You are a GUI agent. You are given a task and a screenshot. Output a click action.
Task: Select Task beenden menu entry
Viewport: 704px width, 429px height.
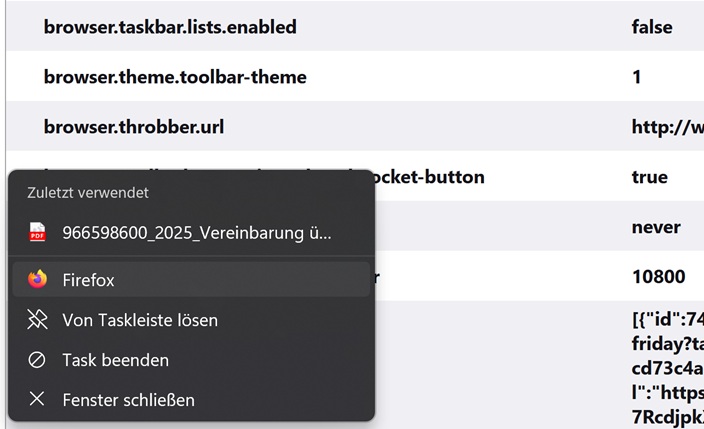pos(115,360)
